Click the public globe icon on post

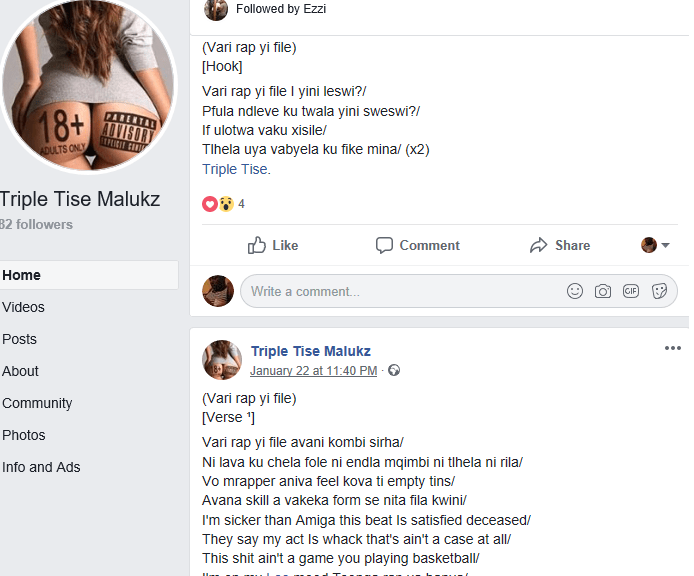394,371
